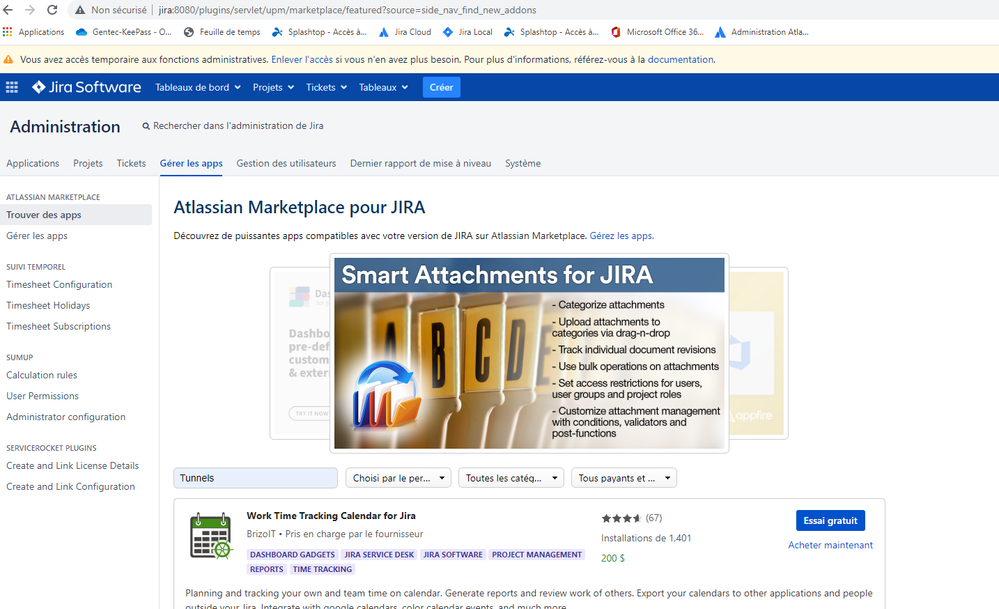Screen dimensions: 999x609
Task: Open Create and Link License Details
Action: (x=73, y=466)
